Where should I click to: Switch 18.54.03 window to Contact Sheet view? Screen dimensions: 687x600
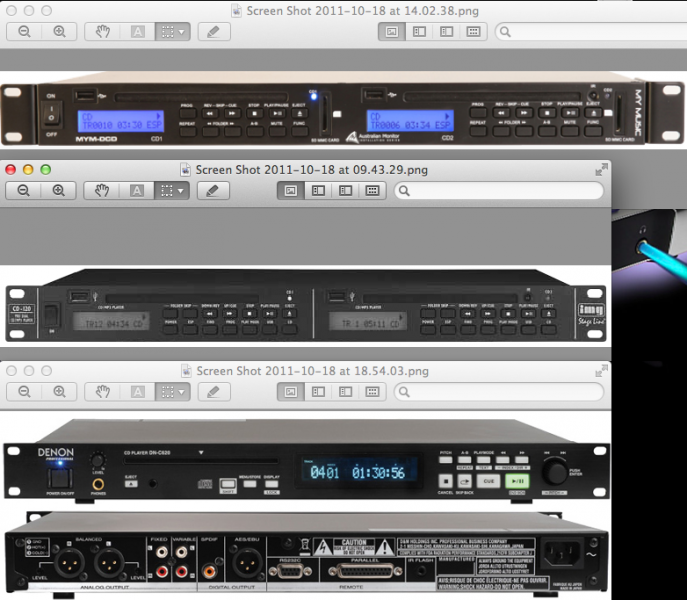click(372, 392)
